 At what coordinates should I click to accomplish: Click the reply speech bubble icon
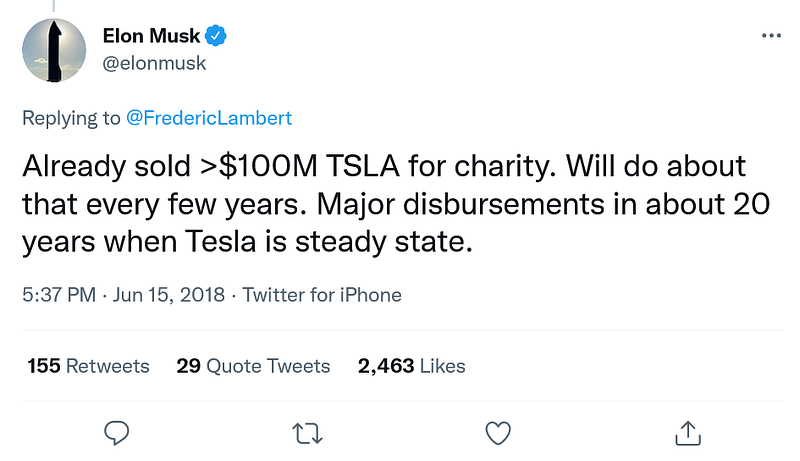coord(116,433)
